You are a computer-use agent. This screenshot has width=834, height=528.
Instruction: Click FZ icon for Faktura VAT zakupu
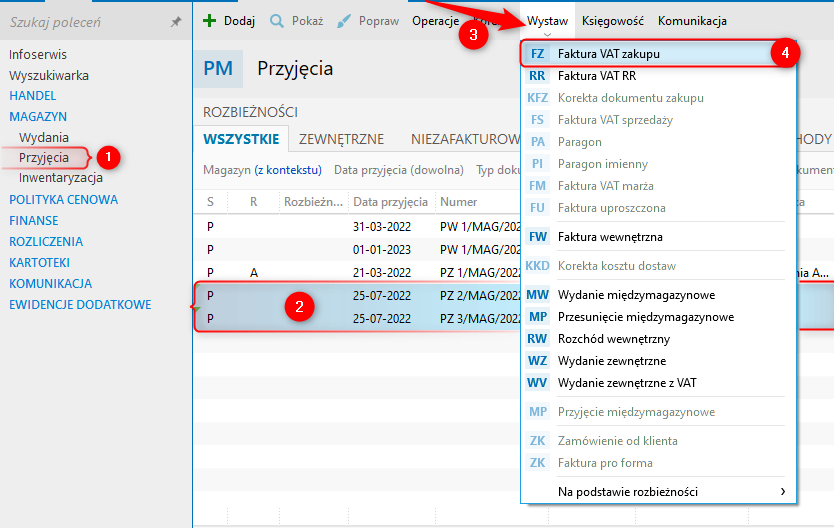537,54
